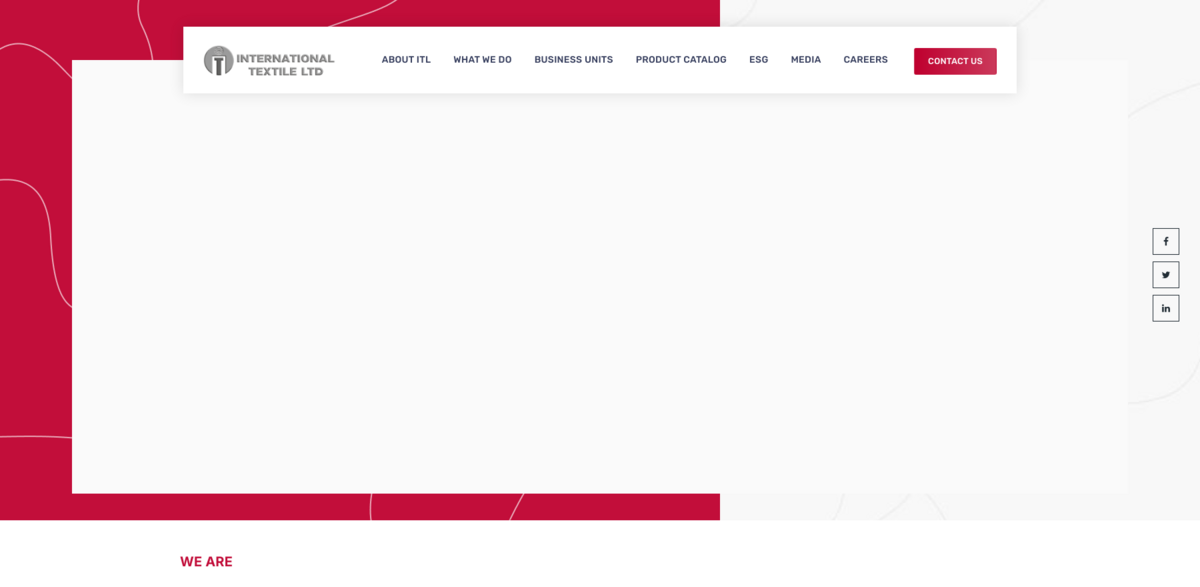1200x587 pixels.
Task: Click empty navbar space between logo and About ITL
Action: point(357,60)
